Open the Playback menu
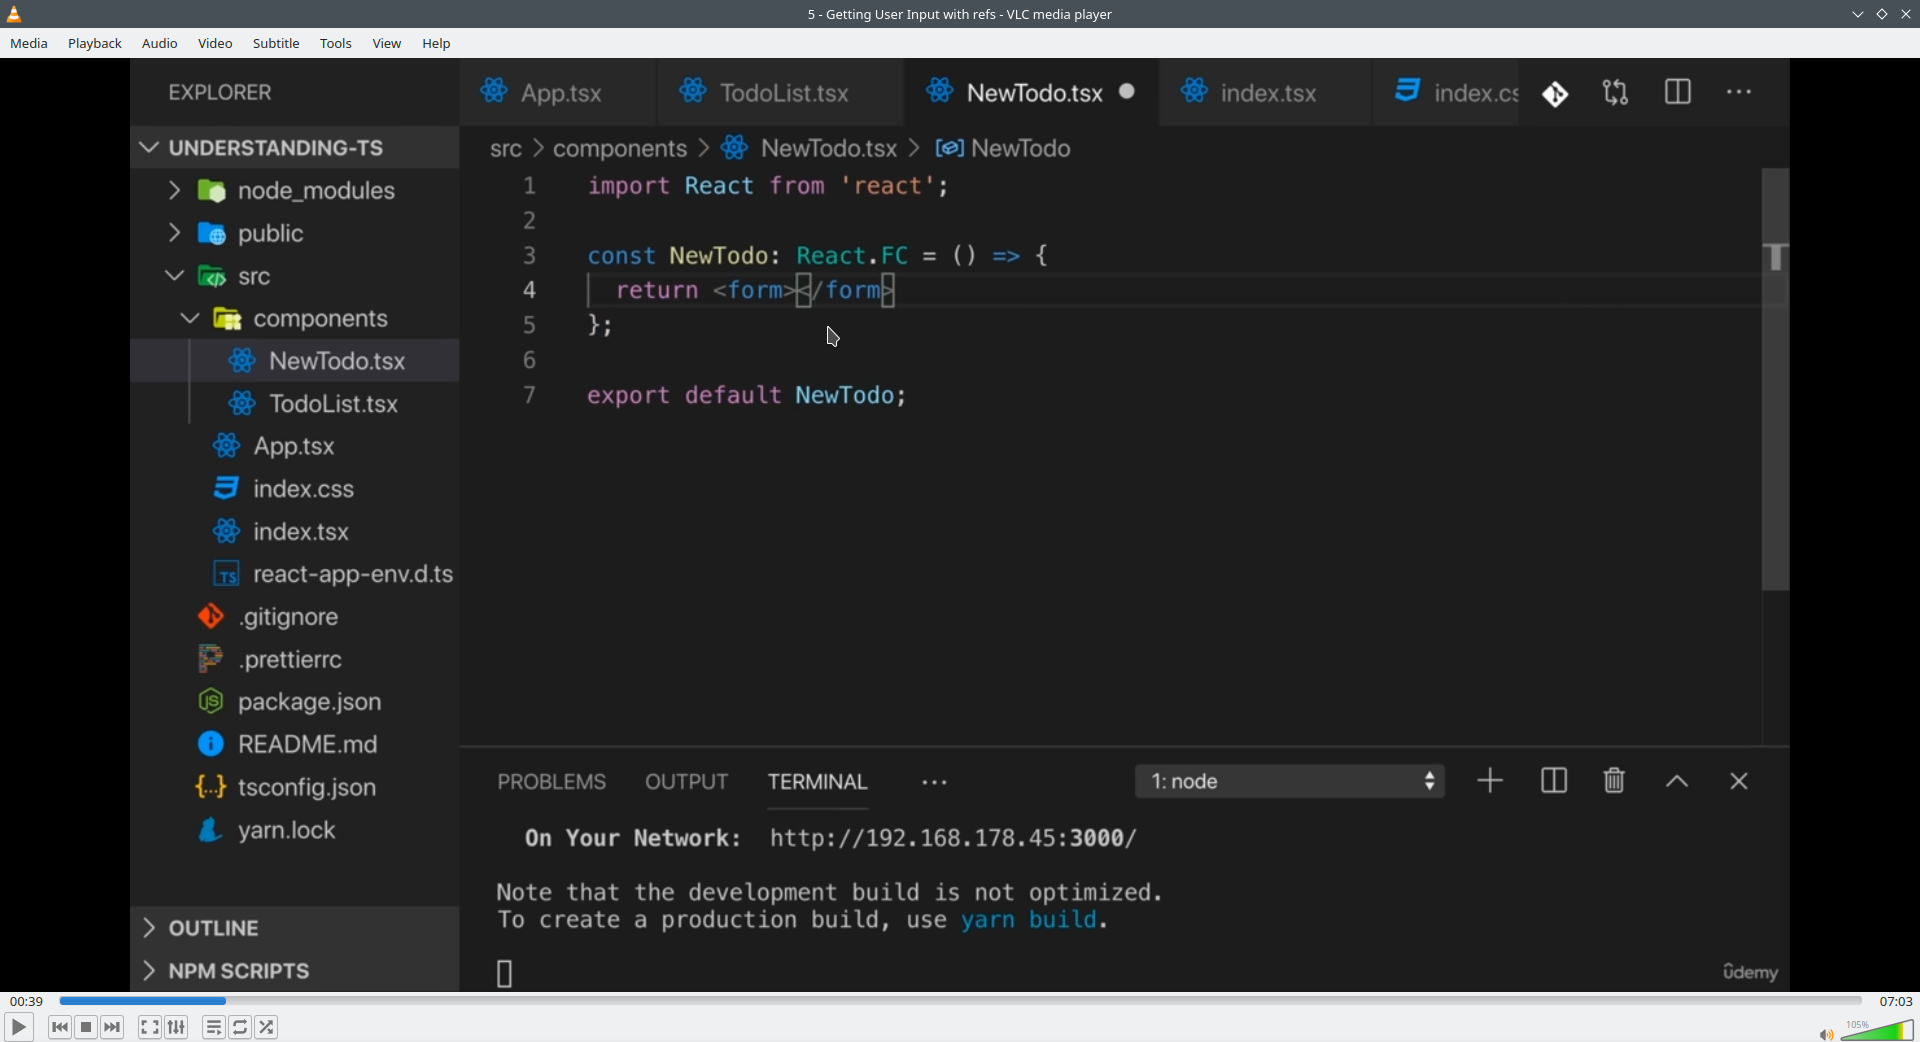Image resolution: width=1920 pixels, height=1042 pixels. click(95, 43)
